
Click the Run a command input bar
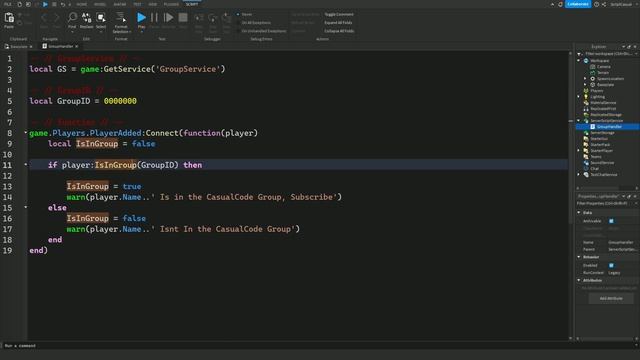coord(320,346)
